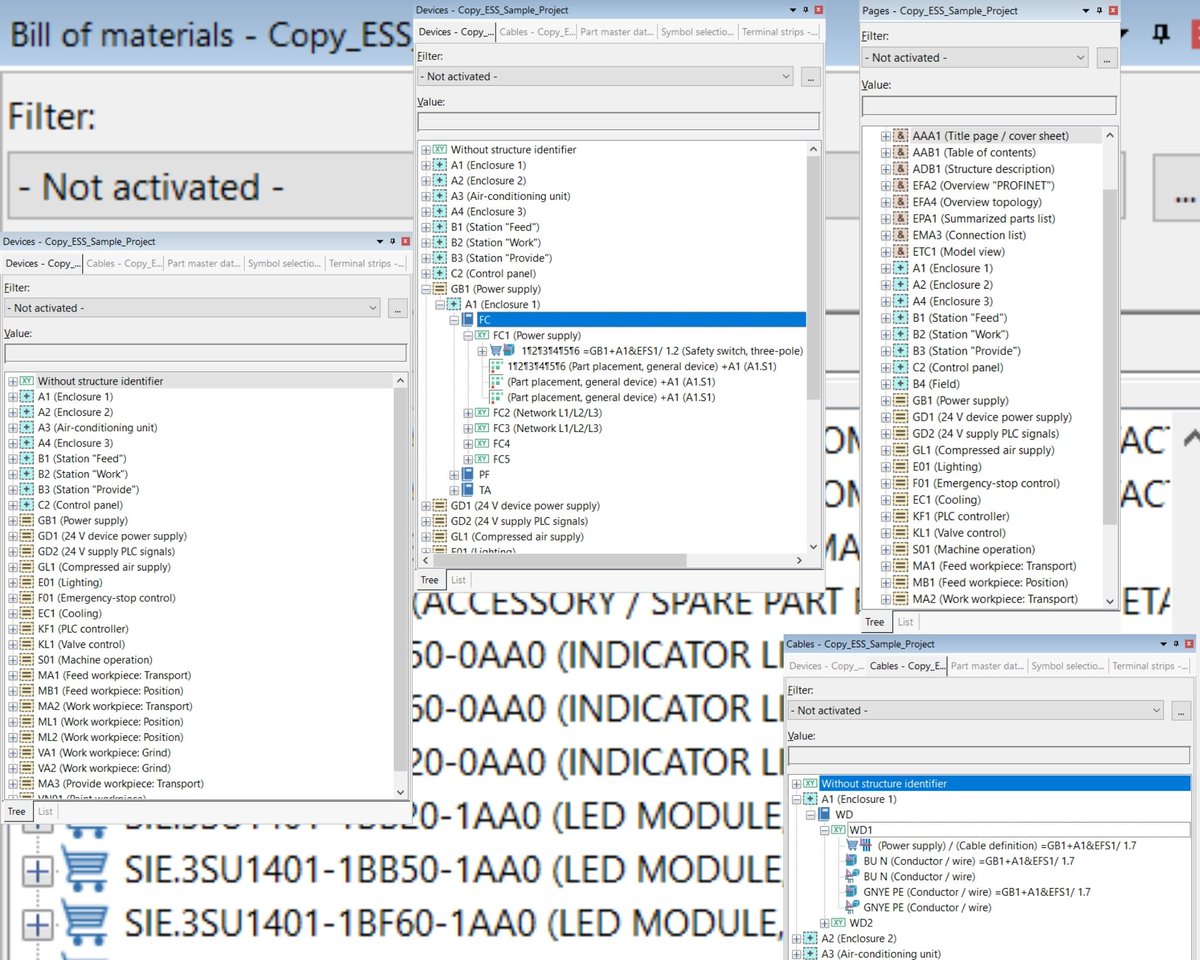Click GL1 Compressed air supply icon in left Devices window
This screenshot has width=1200, height=960.
pyautogui.click(x=27, y=567)
